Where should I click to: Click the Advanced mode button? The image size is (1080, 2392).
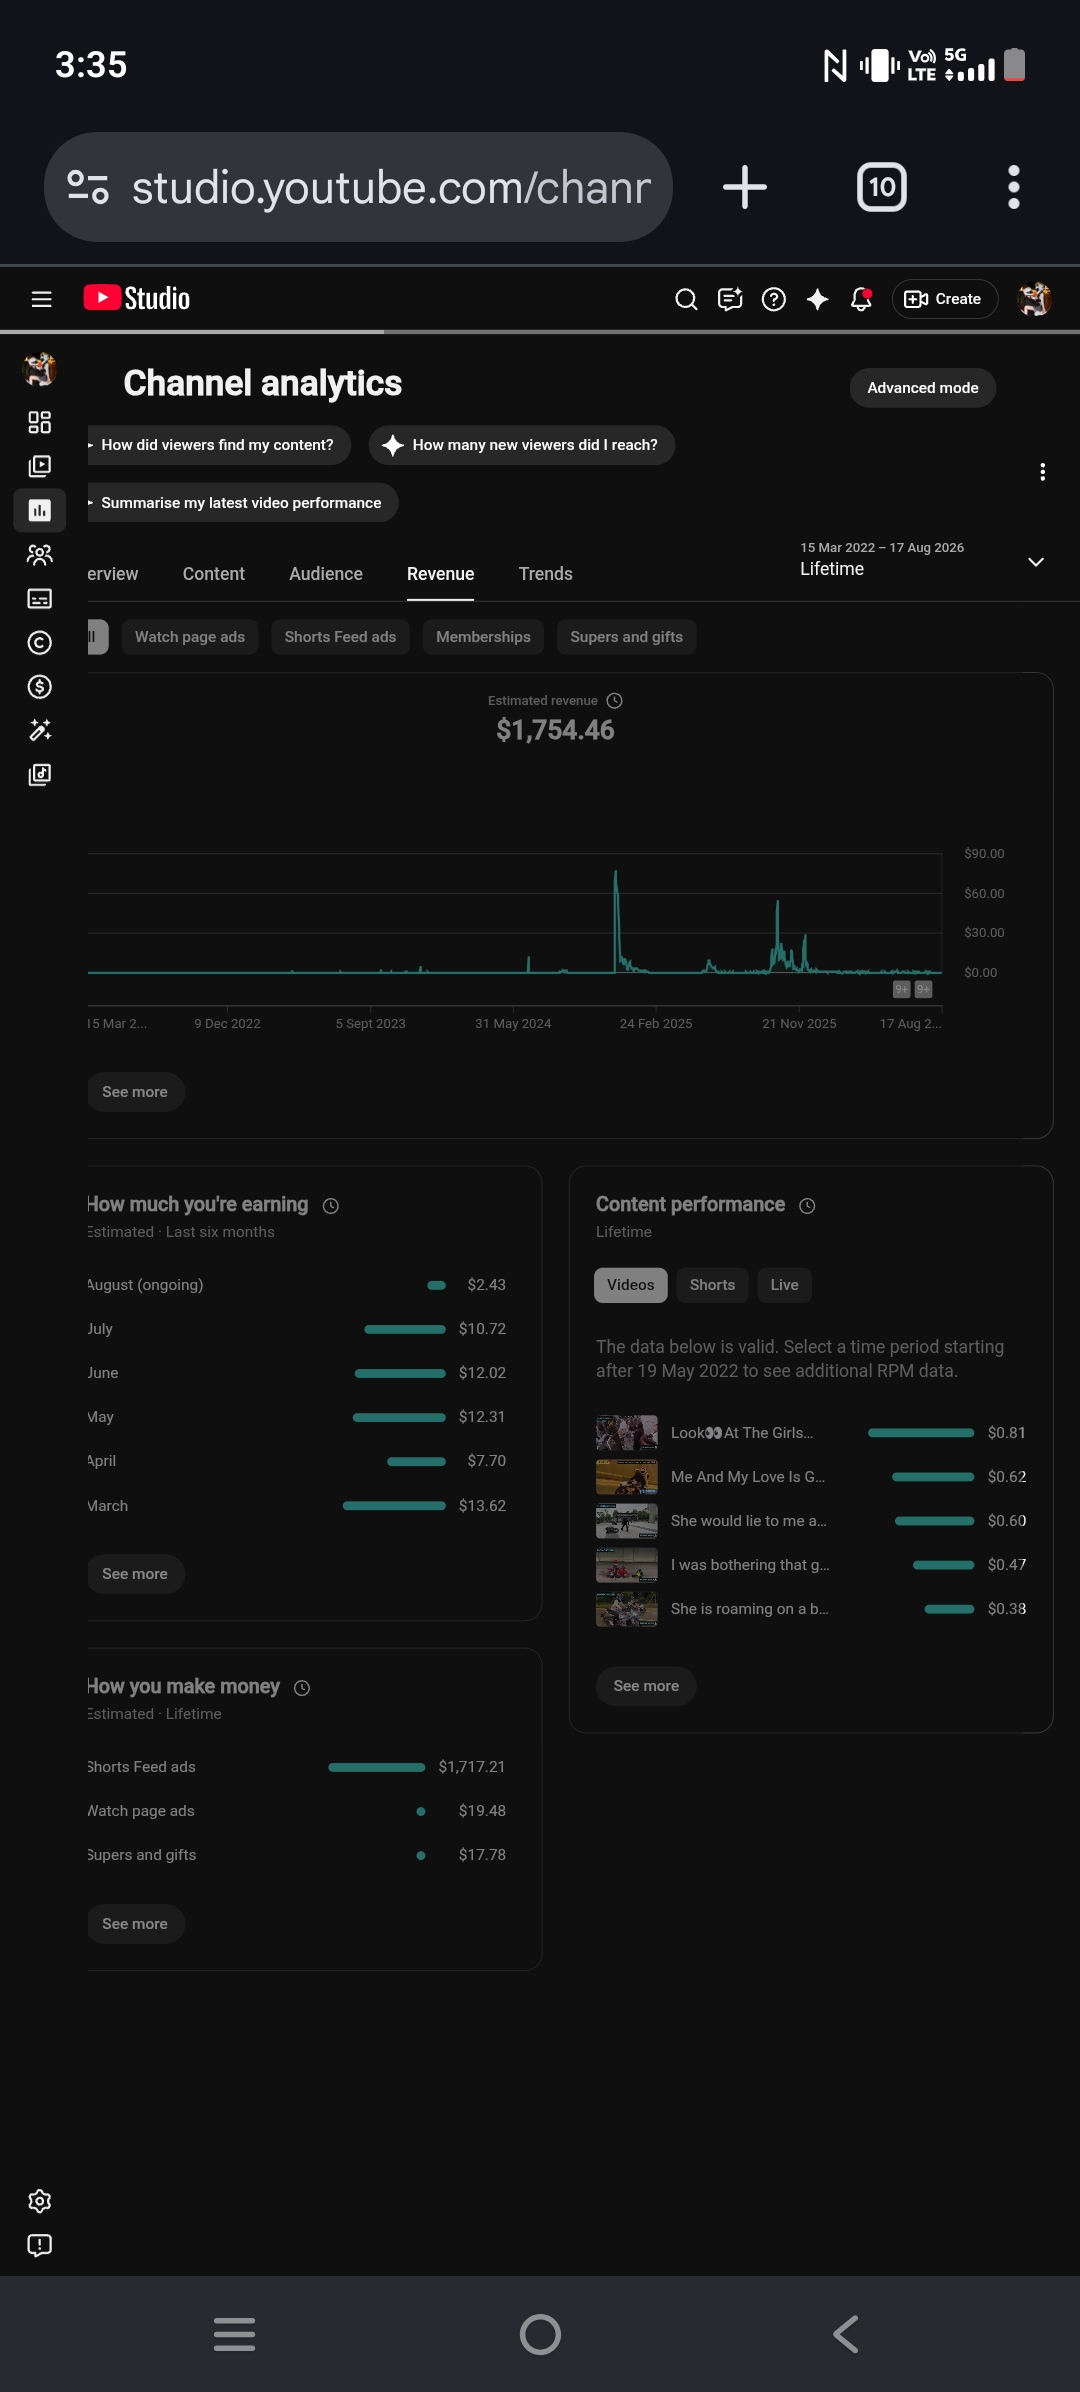(x=923, y=388)
